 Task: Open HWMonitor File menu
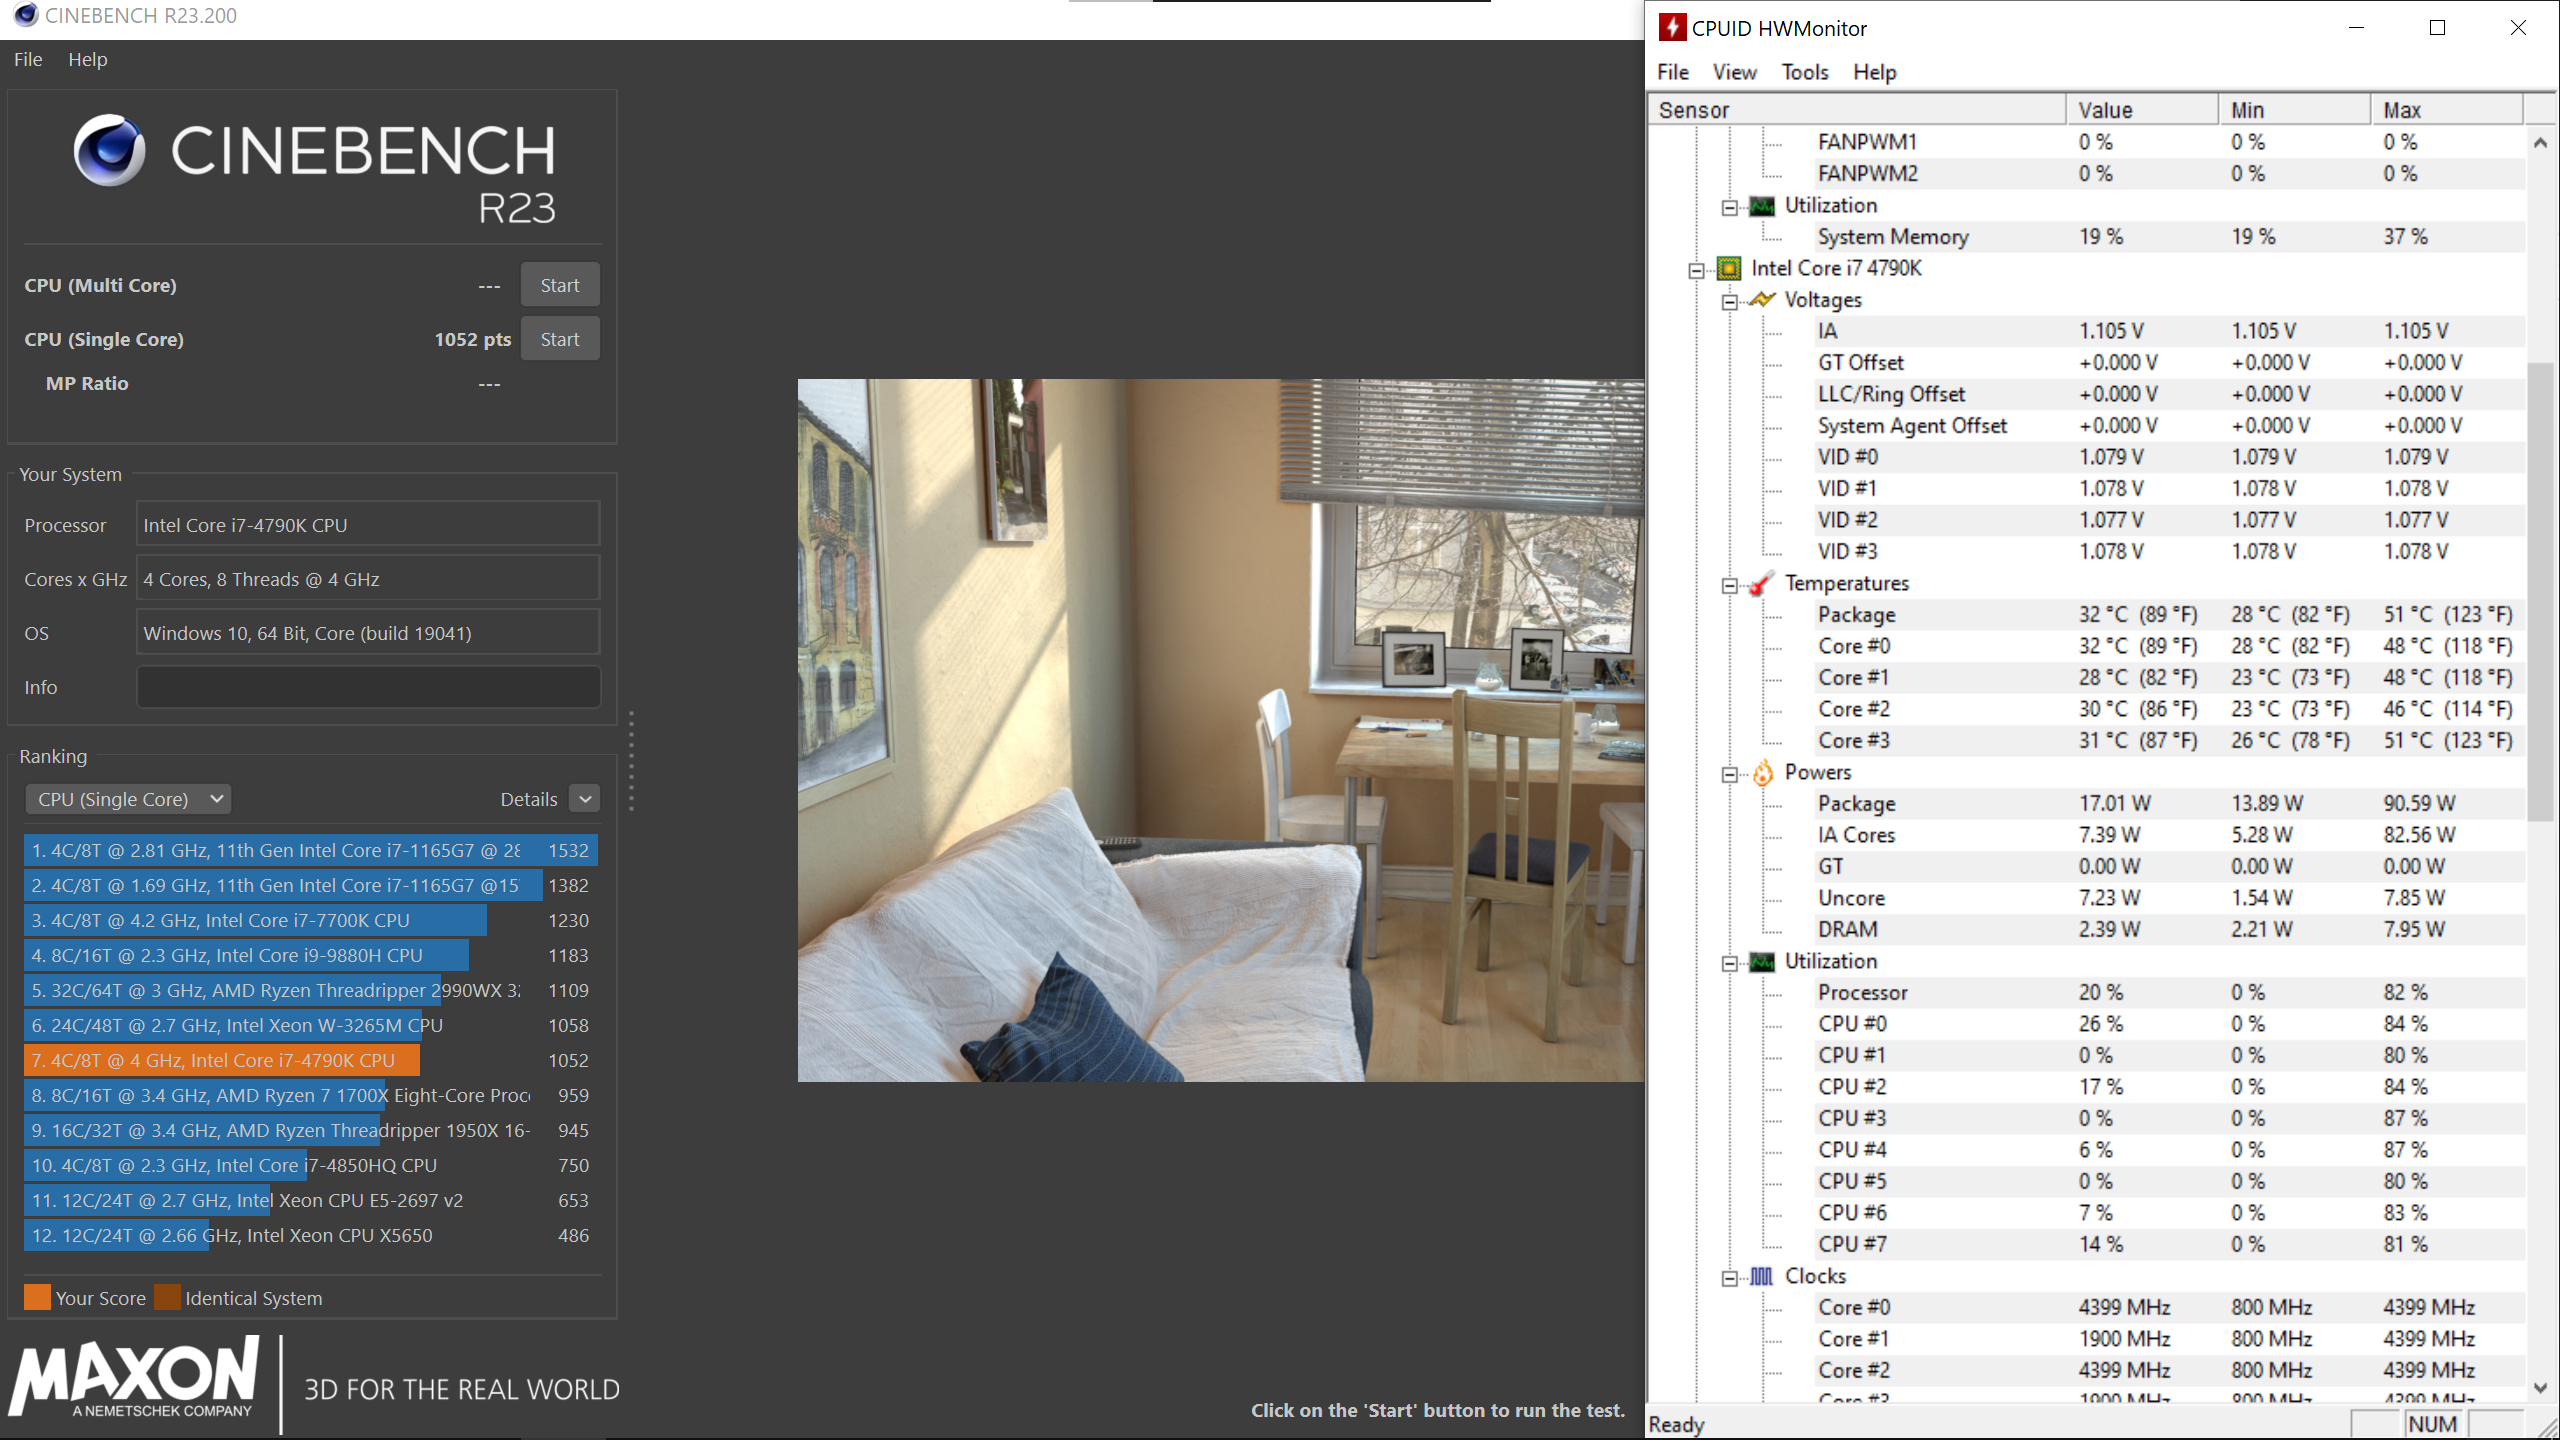(x=1672, y=72)
